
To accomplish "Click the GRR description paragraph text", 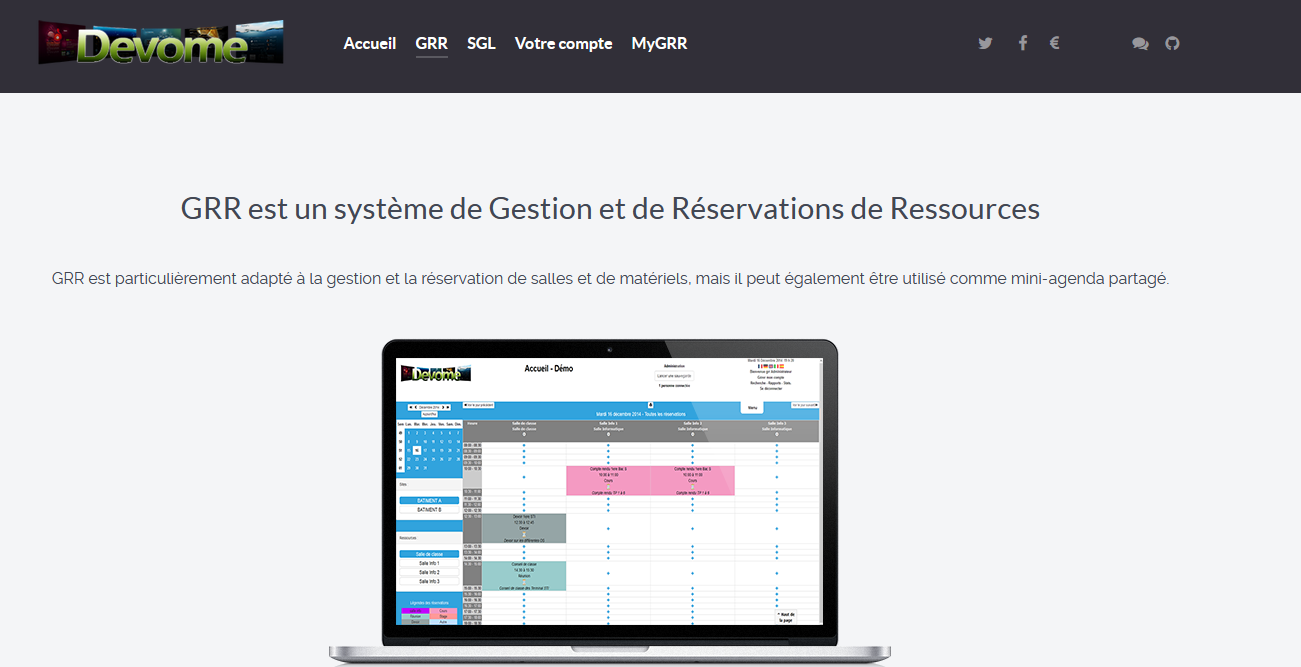I will click(610, 278).
